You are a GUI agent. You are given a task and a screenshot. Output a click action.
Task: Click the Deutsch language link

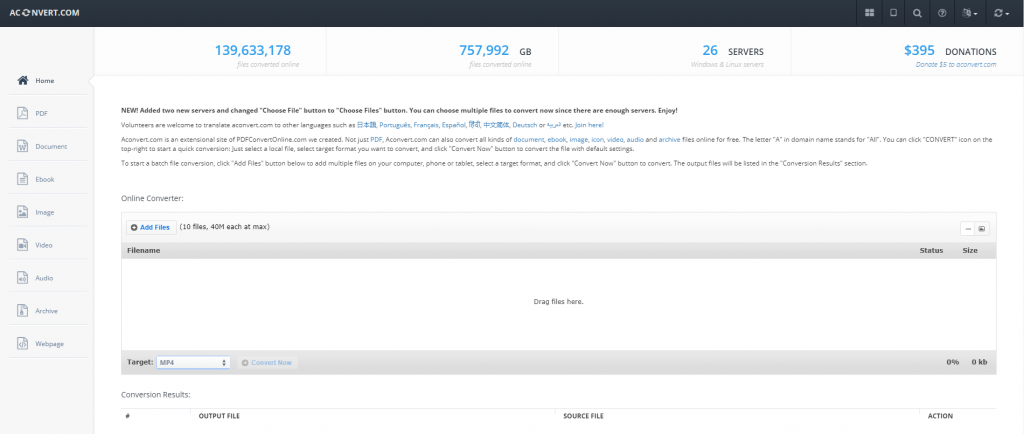click(x=524, y=125)
